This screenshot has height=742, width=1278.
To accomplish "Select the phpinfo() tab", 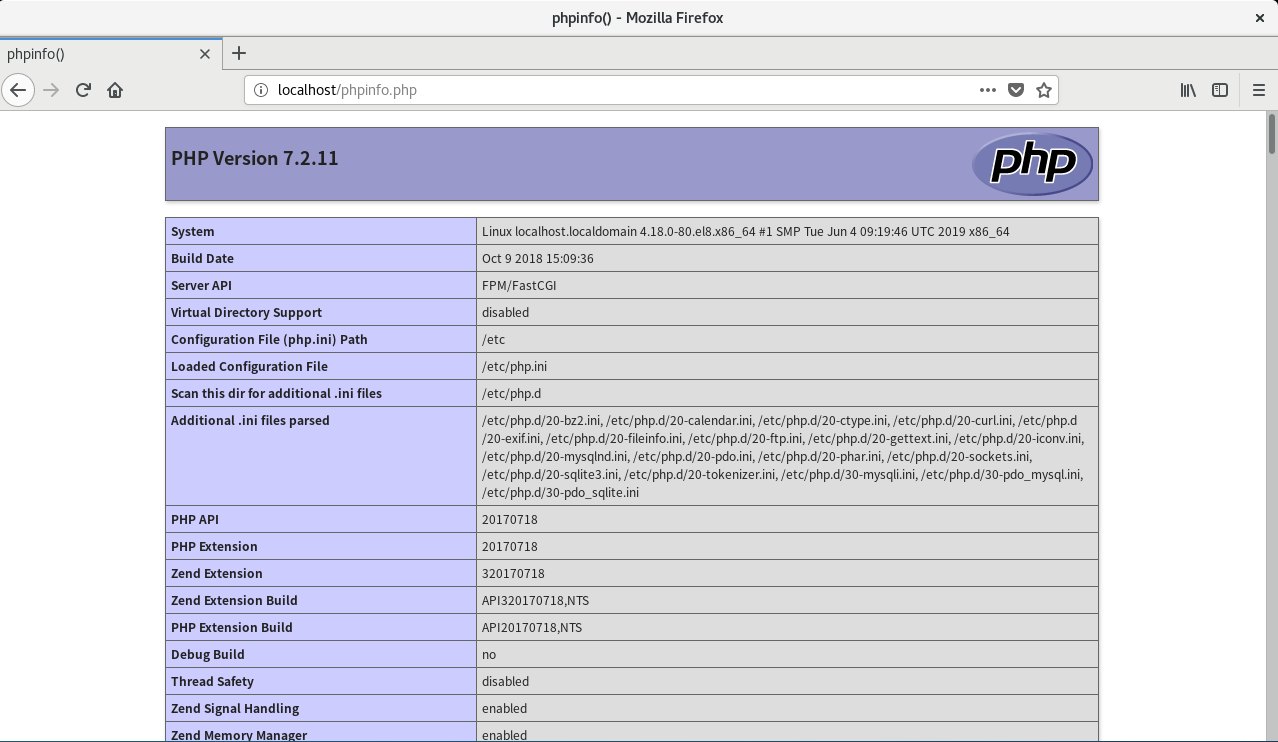I will [x=111, y=54].
